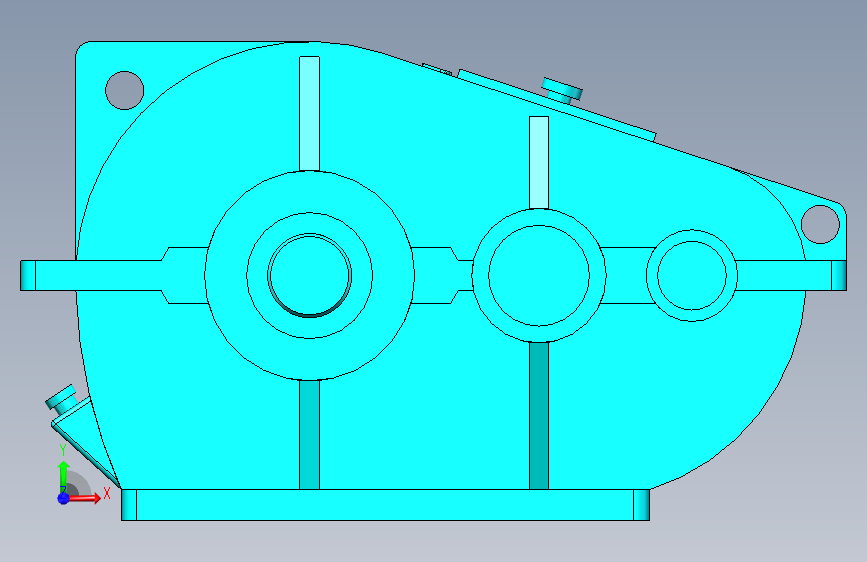Click the blue Z axis ball of the triad
This screenshot has height=562, width=867.
(64, 498)
